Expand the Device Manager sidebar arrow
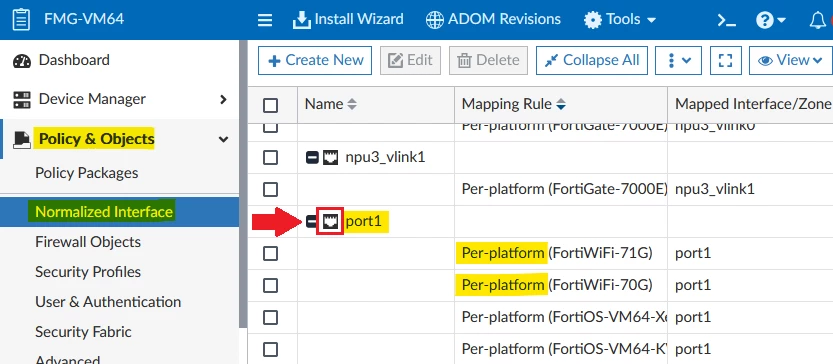The width and height of the screenshot is (833, 364). click(x=223, y=99)
